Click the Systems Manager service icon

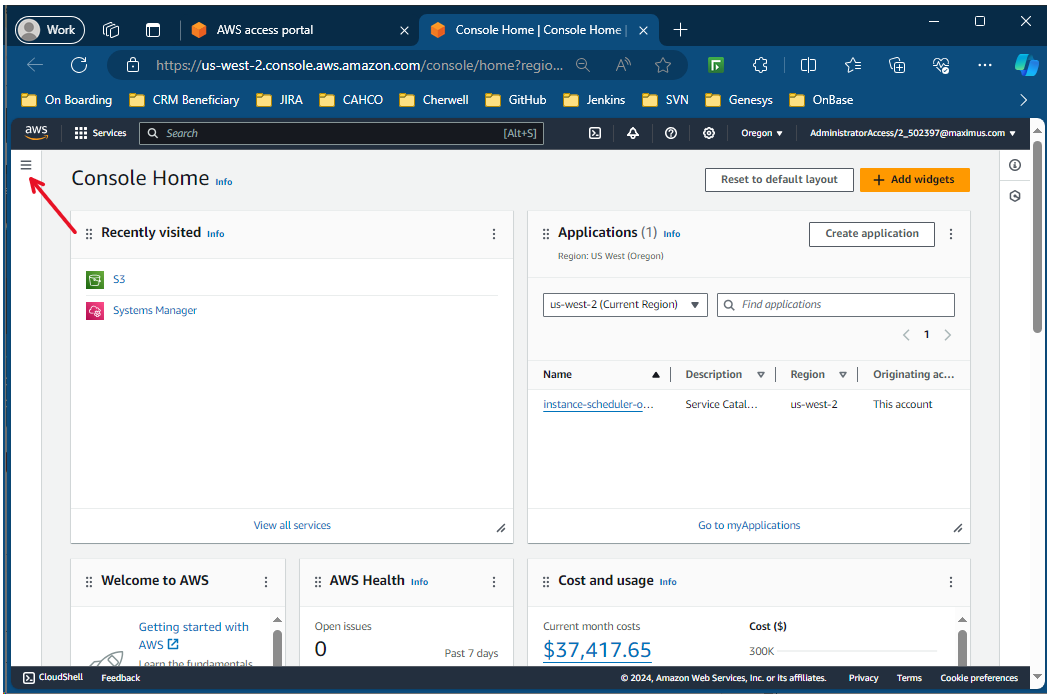point(95,311)
